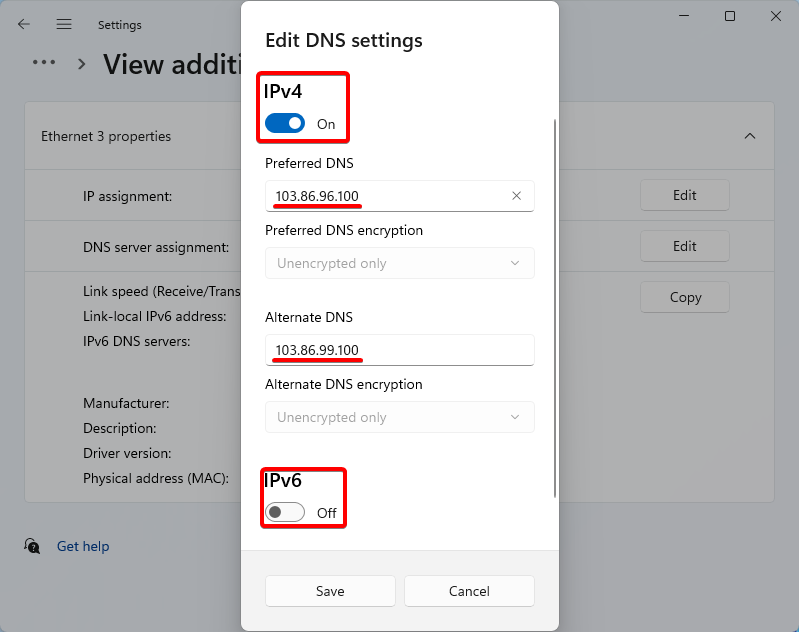Click Edit next to DNS server assignment
This screenshot has height=632, width=799.
684,246
